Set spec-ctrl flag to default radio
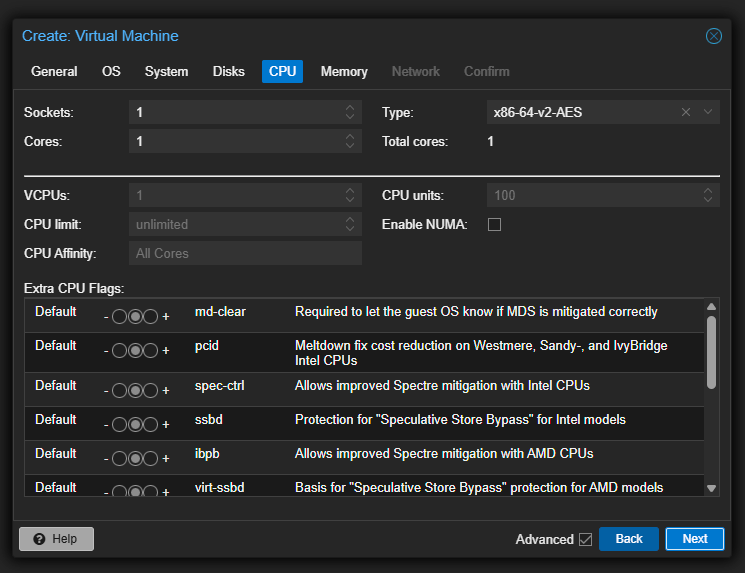This screenshot has width=745, height=573. [135, 391]
